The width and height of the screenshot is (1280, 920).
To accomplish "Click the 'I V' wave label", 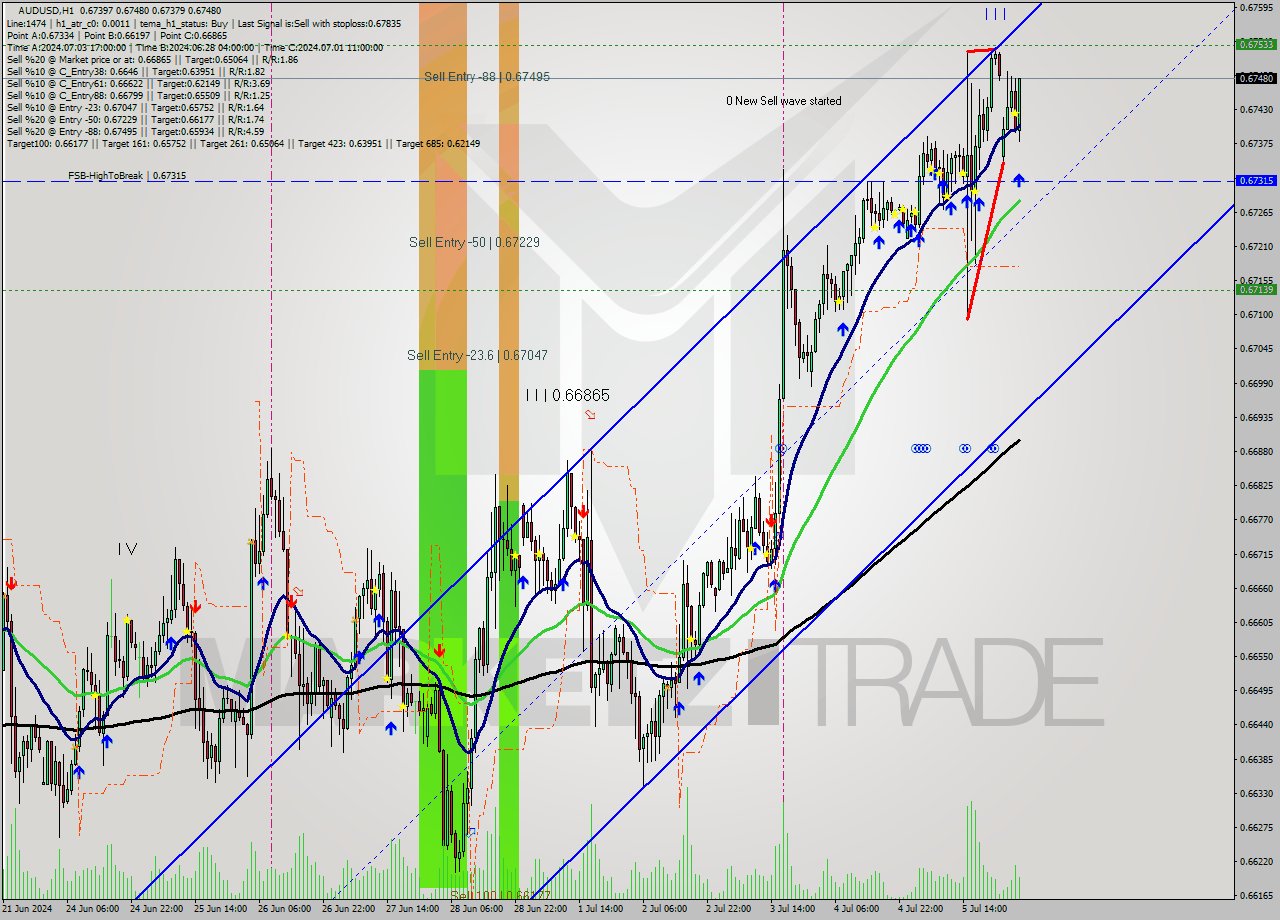I will tap(127, 548).
